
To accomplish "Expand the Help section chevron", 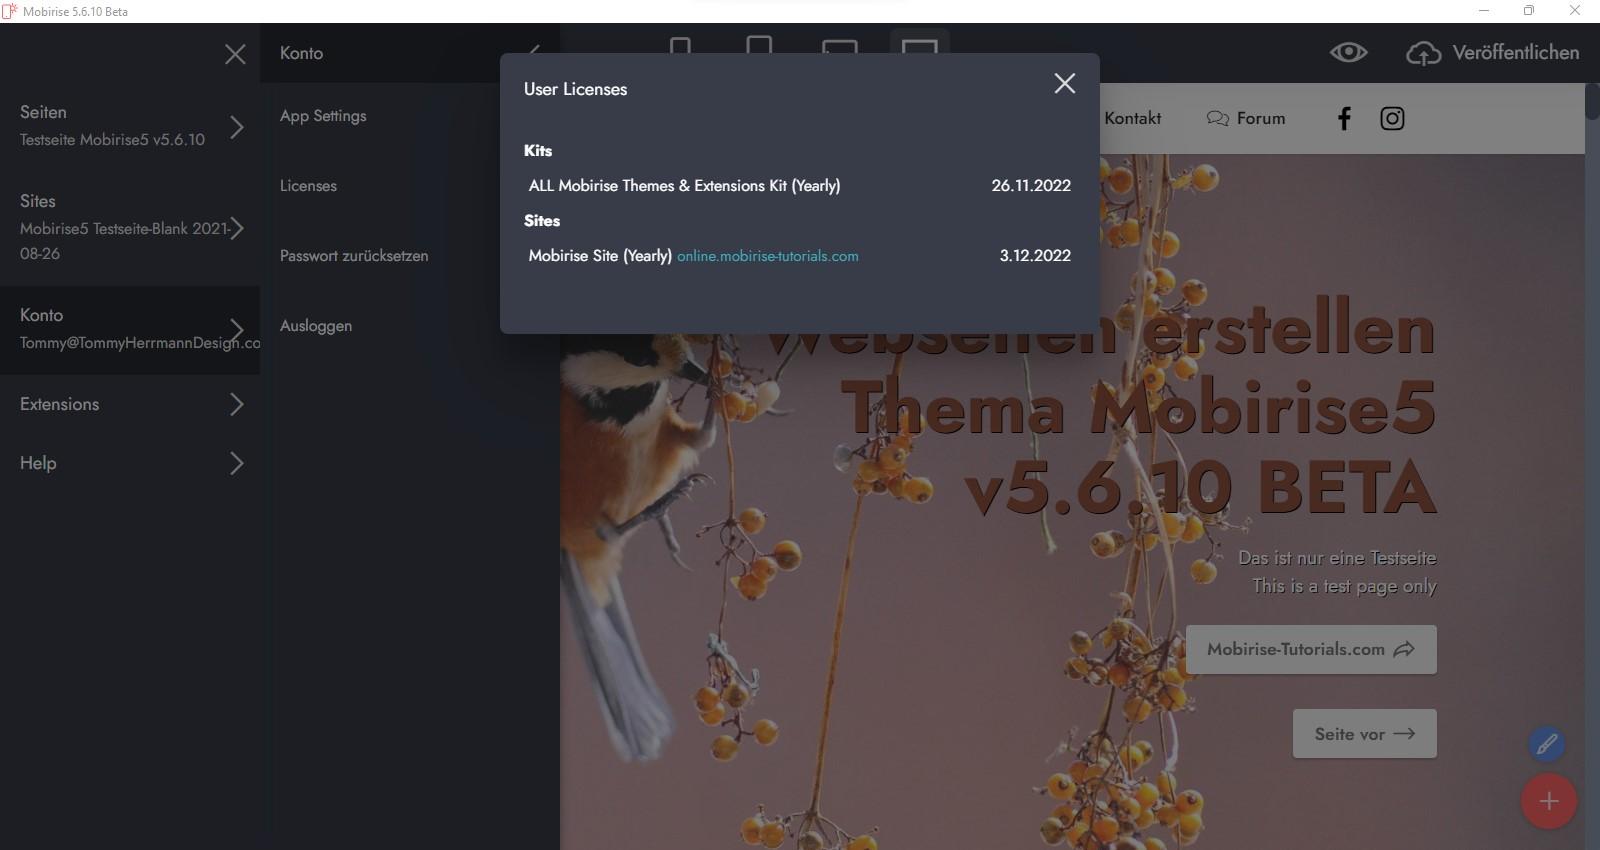I will 237,463.
